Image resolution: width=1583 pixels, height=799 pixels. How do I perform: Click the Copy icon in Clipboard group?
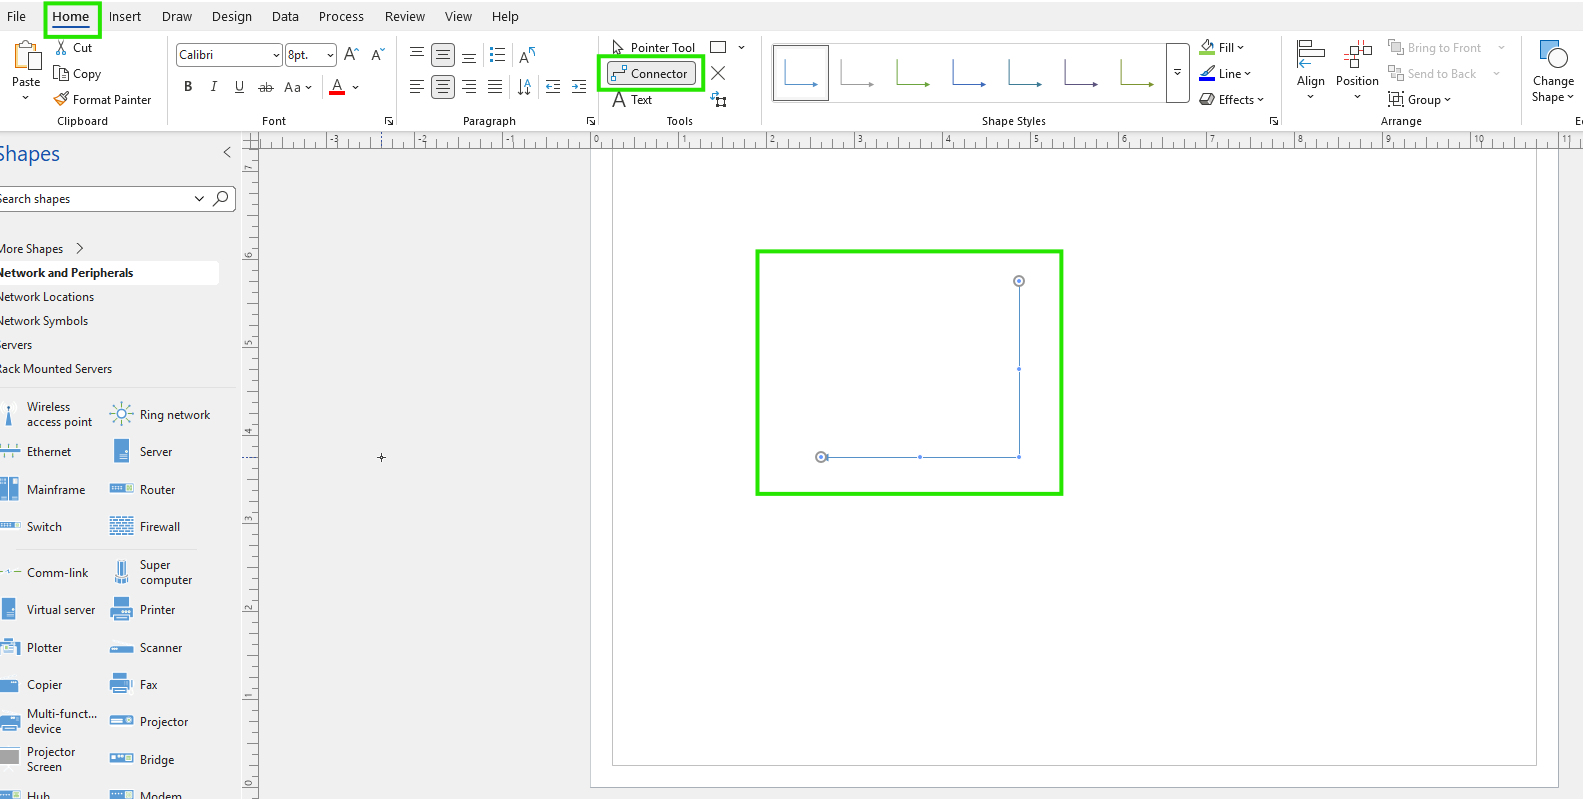pyautogui.click(x=61, y=73)
